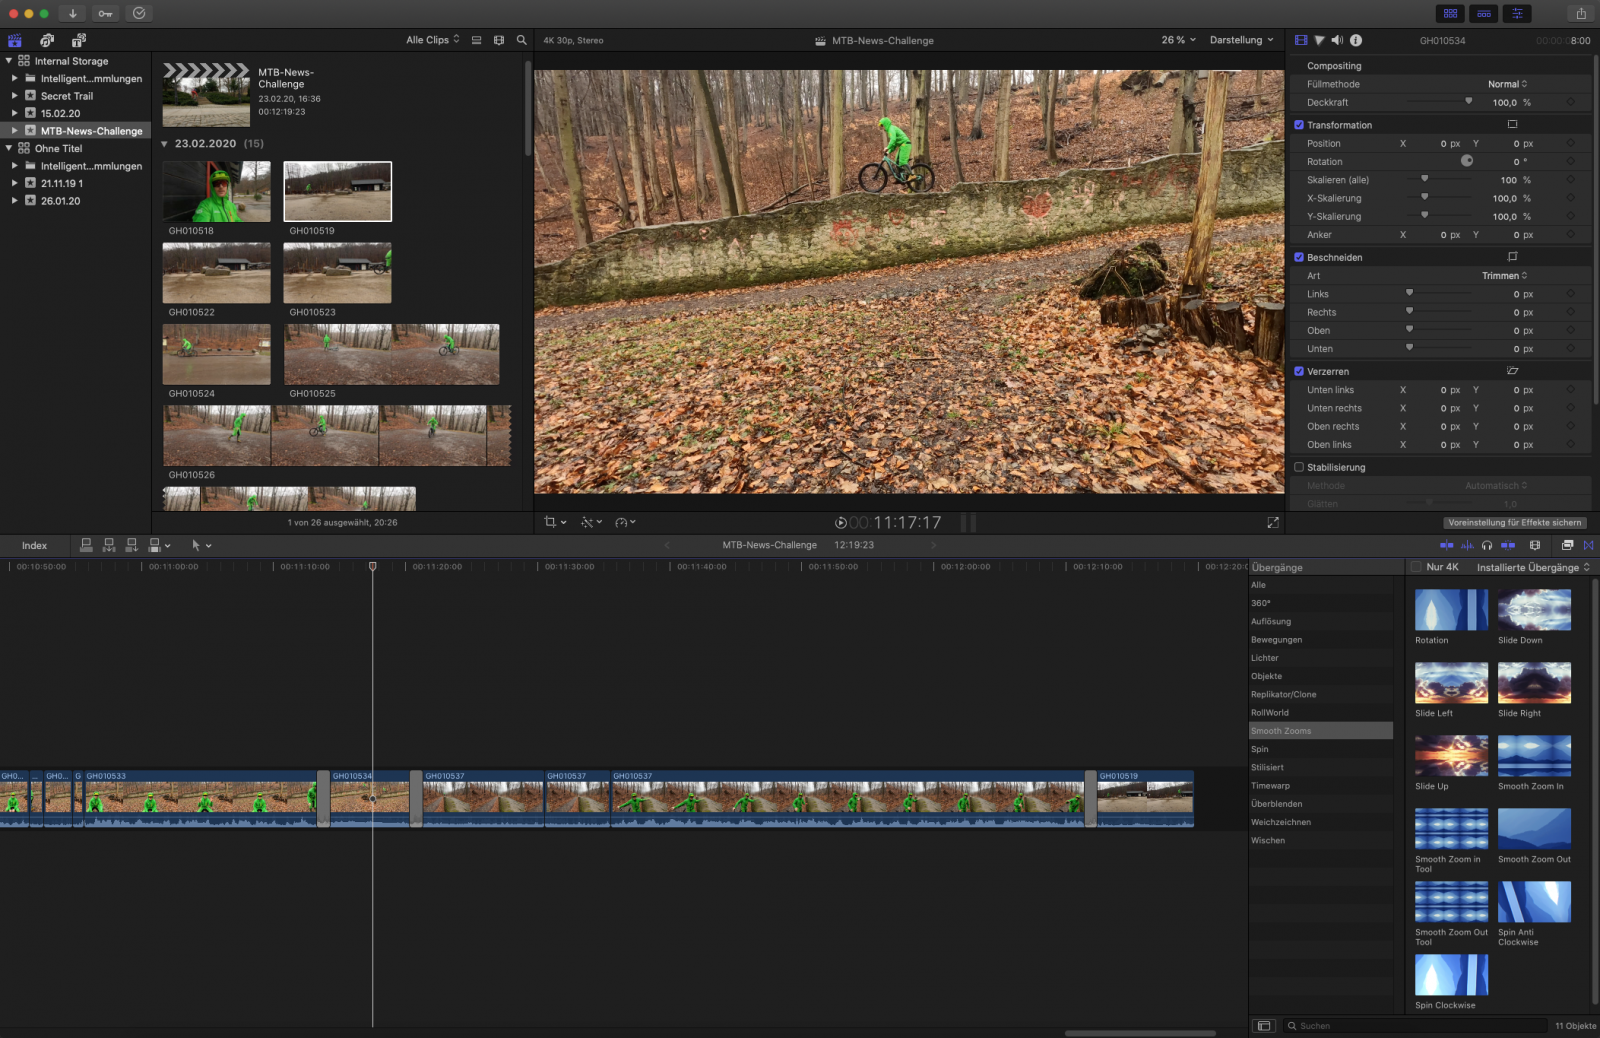Toggle the browser layout button
The height and width of the screenshot is (1038, 1600).
point(1450,13)
